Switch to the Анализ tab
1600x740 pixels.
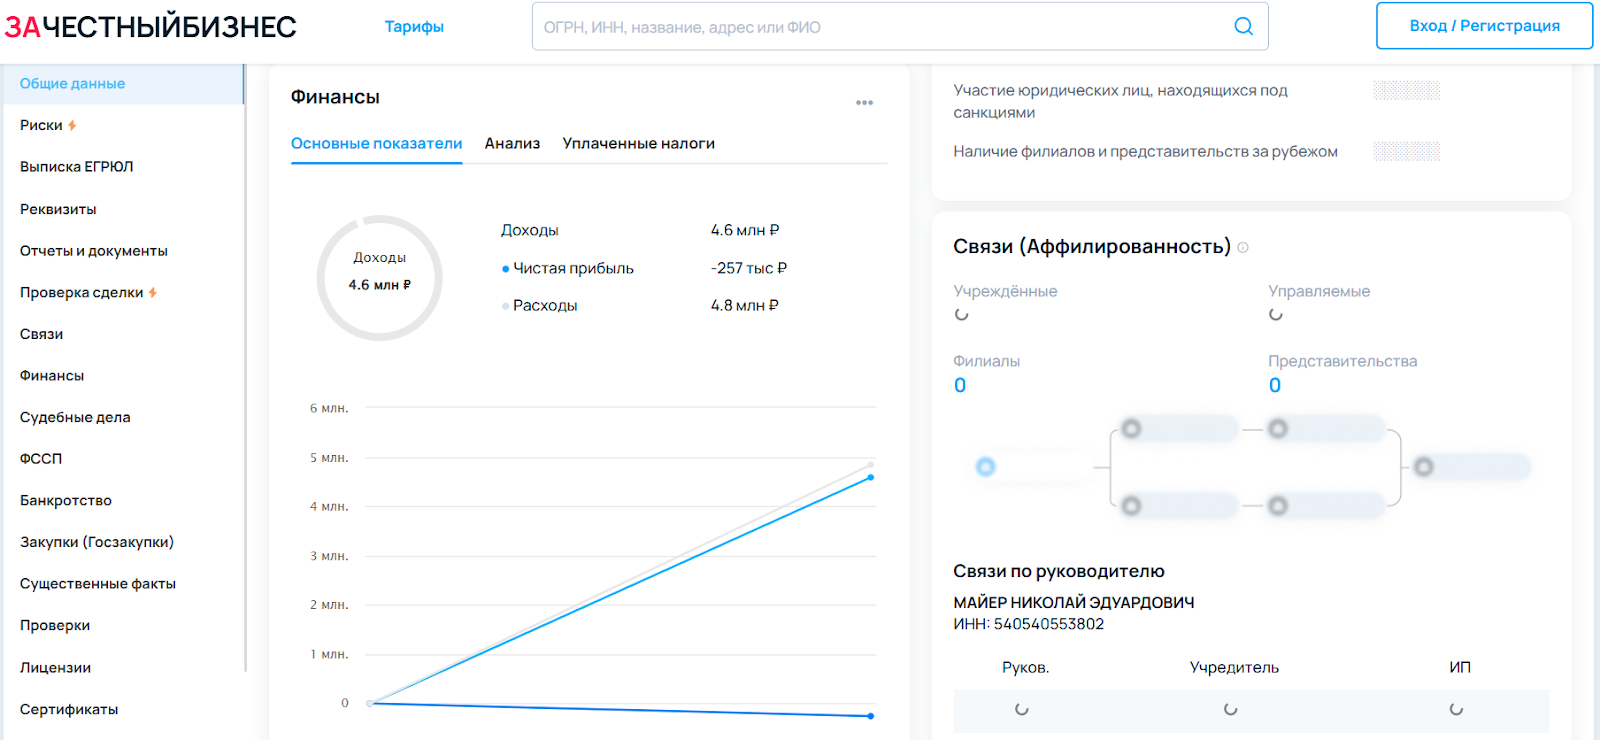point(512,144)
